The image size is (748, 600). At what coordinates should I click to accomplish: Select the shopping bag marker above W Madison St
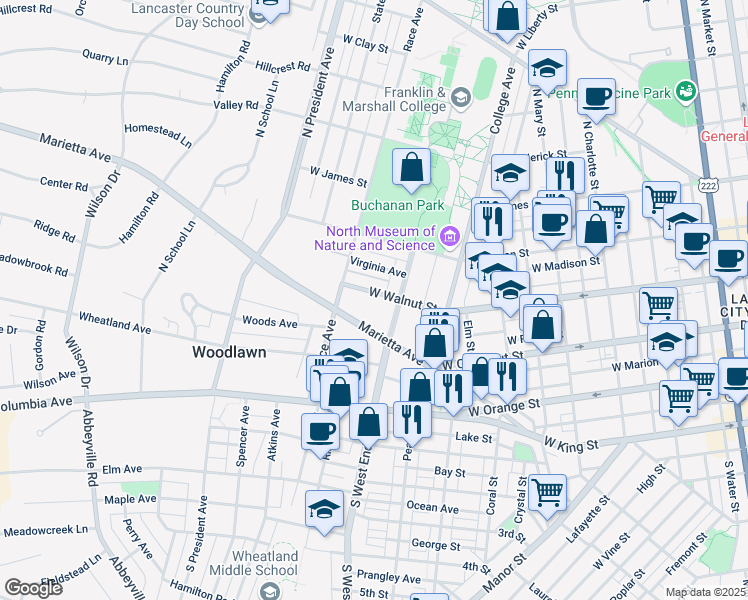[595, 230]
